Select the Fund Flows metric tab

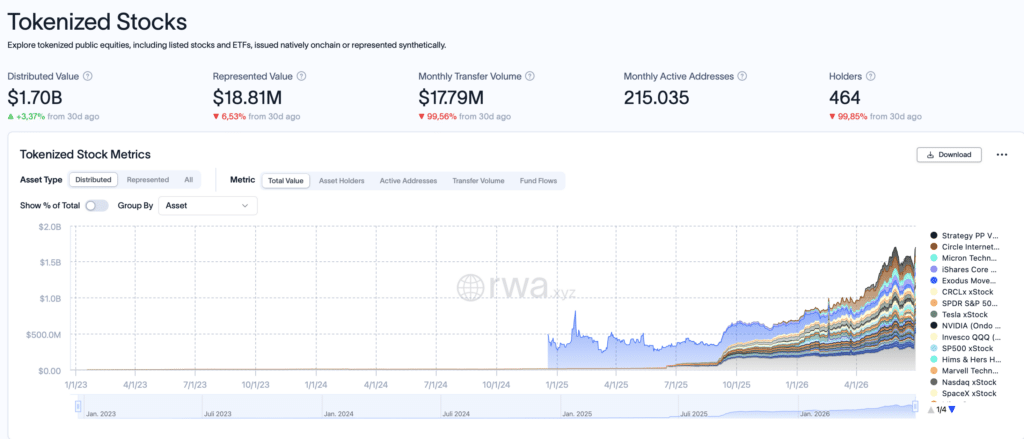tap(538, 180)
